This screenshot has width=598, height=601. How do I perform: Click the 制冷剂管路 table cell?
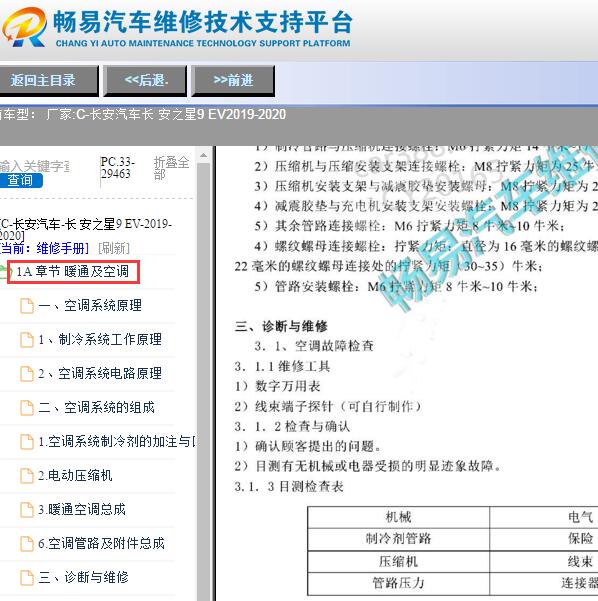click(x=398, y=539)
